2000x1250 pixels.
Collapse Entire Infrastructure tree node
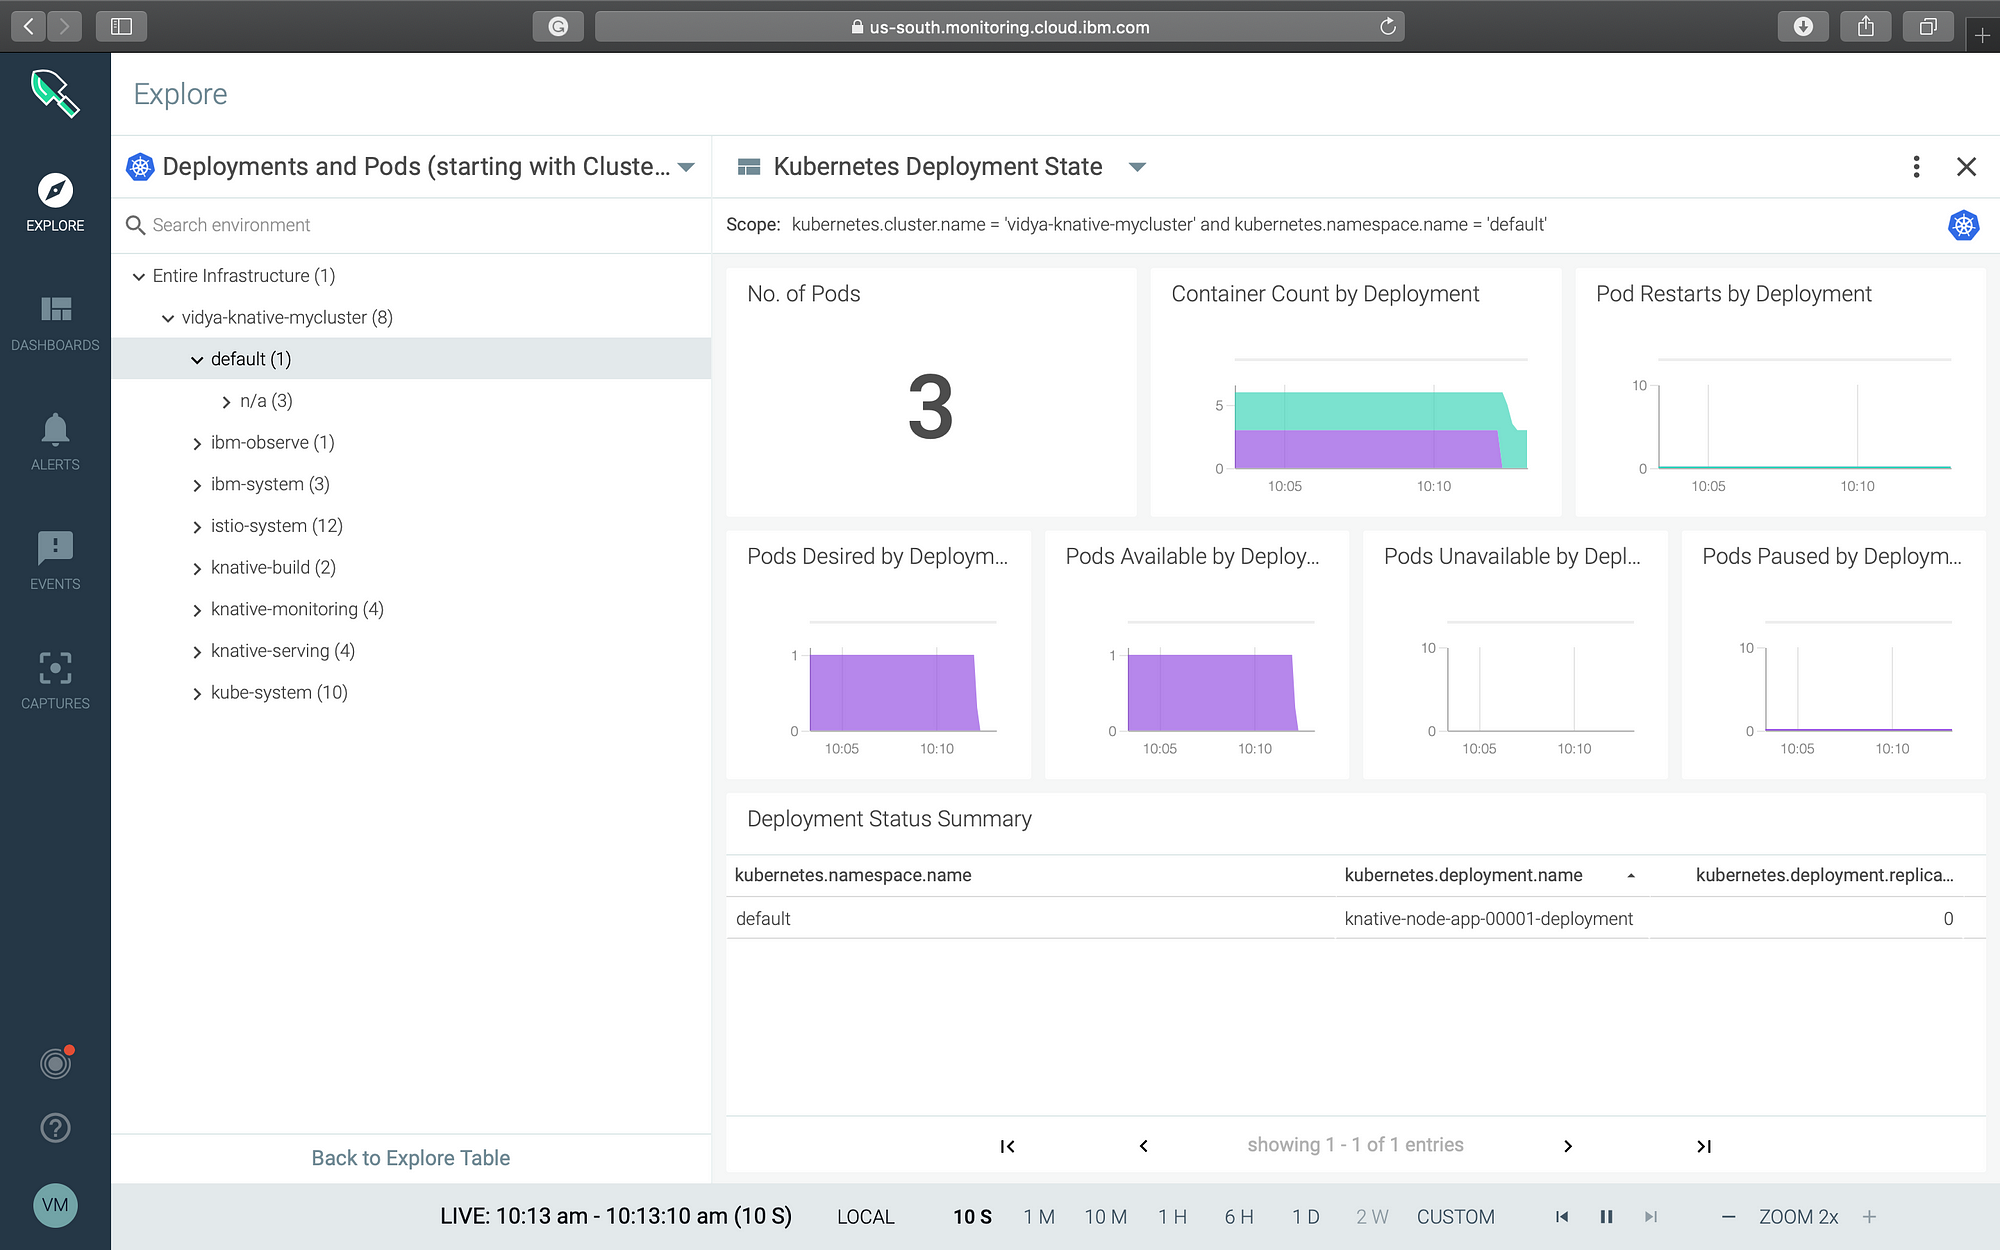pos(139,277)
